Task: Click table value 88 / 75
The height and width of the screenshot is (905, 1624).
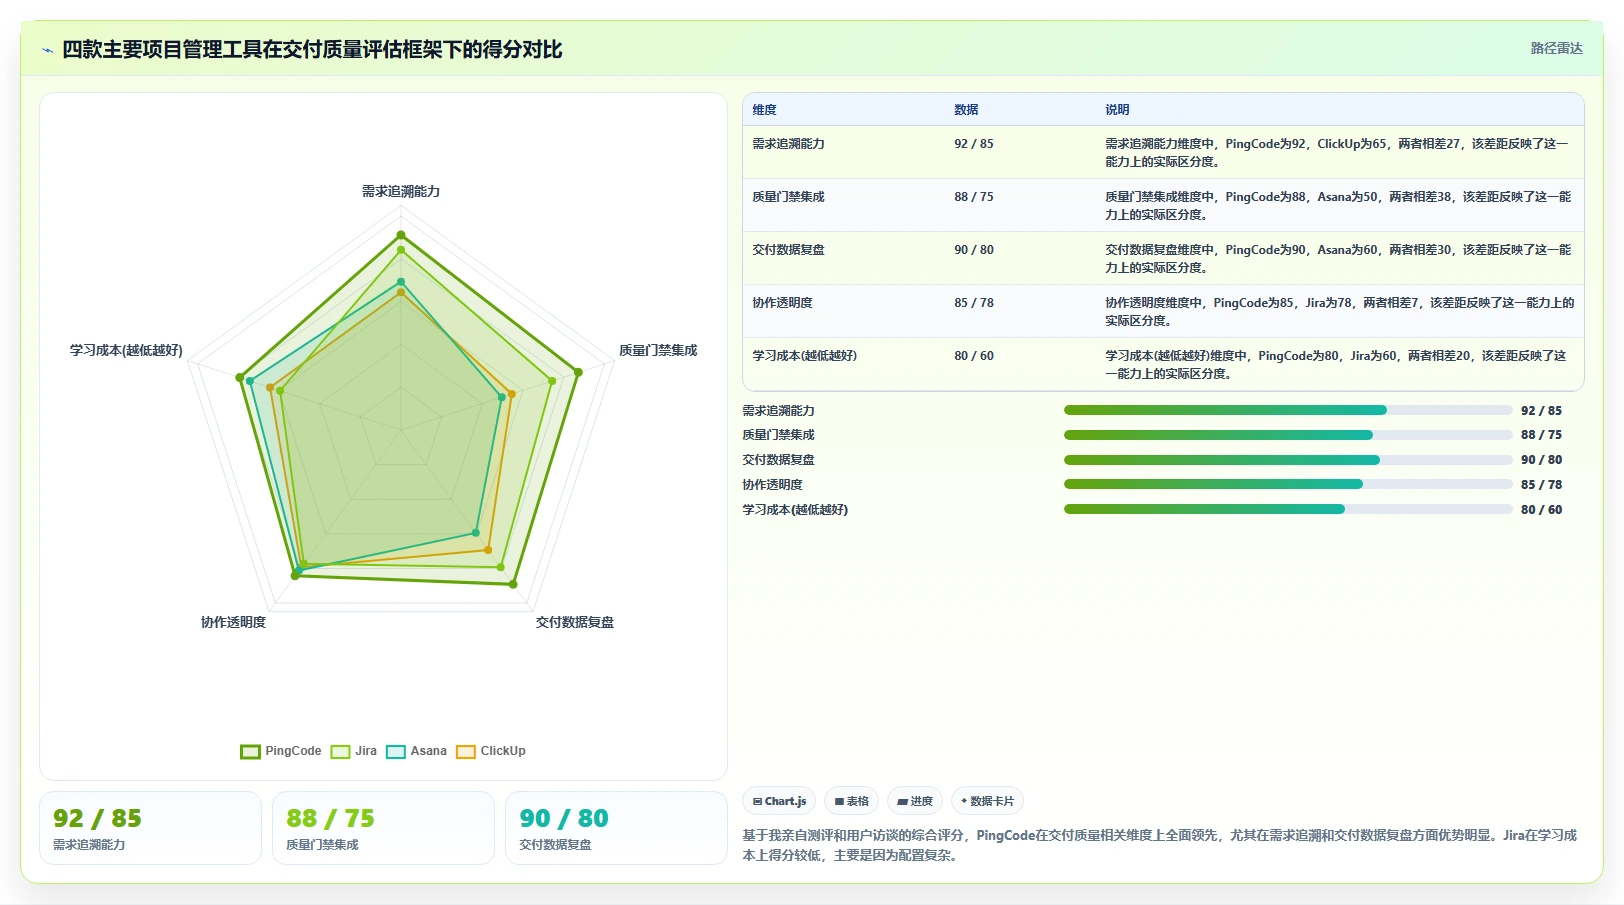Action: point(973,197)
